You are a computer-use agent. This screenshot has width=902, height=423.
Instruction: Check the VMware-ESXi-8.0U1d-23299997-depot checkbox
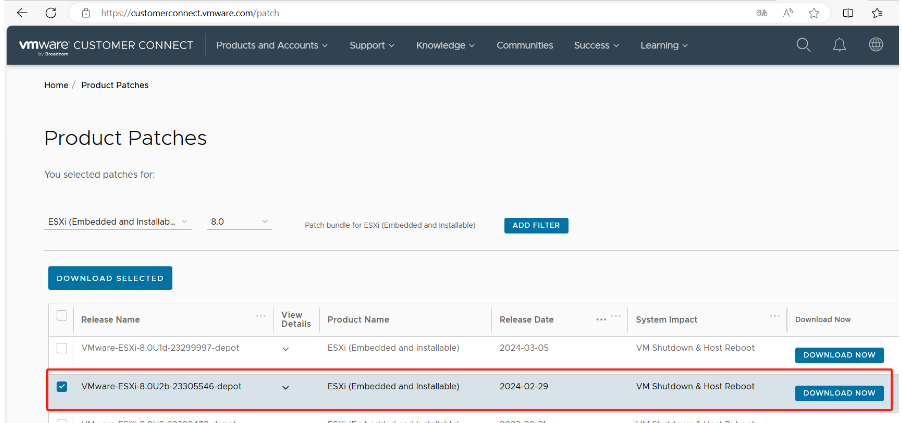pos(62,348)
